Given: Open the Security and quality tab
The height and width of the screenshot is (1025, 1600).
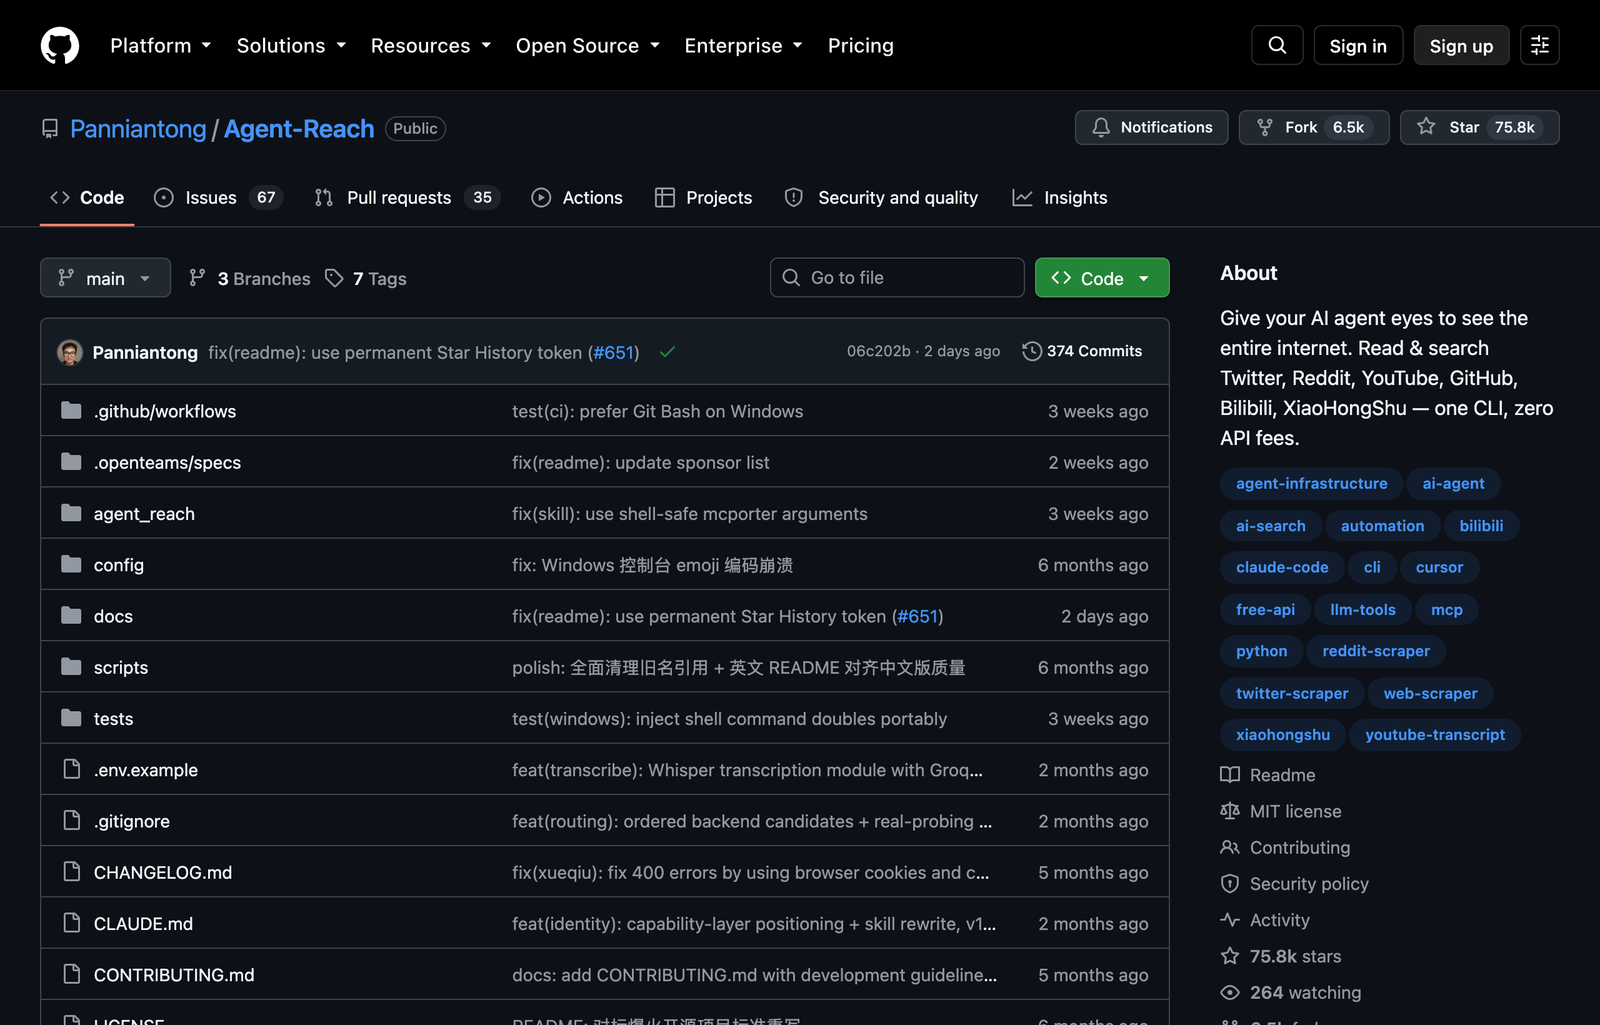Looking at the screenshot, I should click(881, 198).
